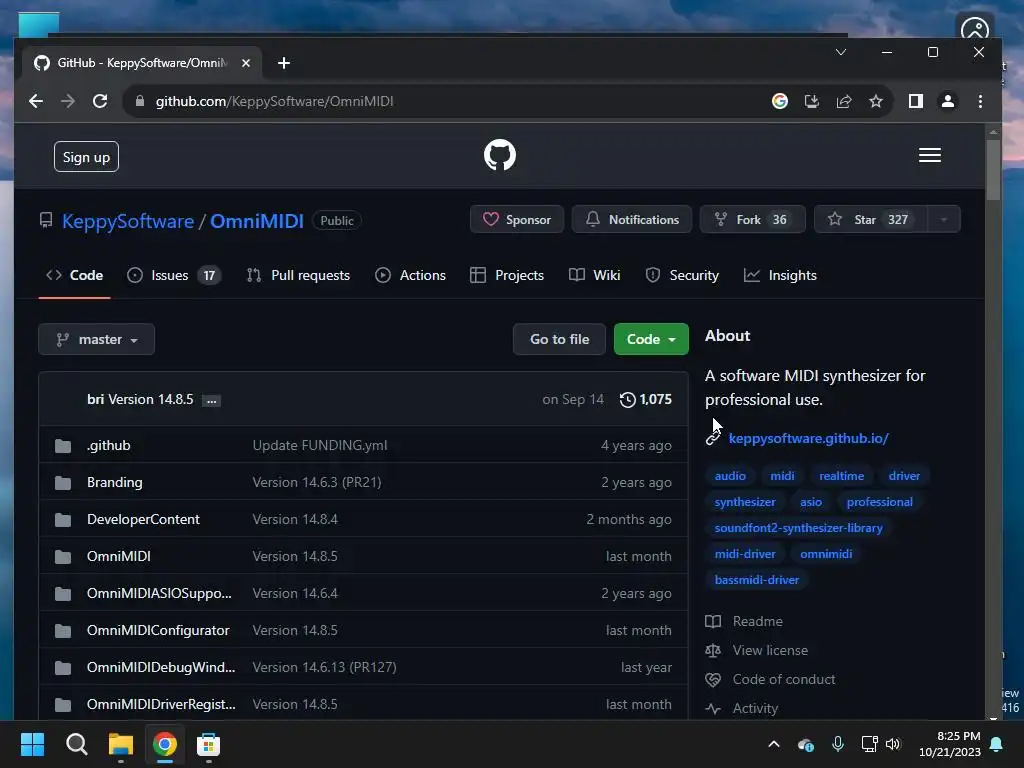Open the Actions tab

point(410,276)
